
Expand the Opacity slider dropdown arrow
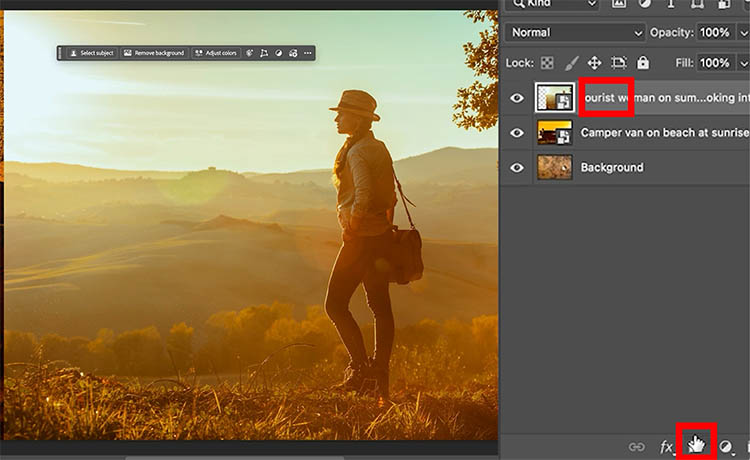point(742,33)
